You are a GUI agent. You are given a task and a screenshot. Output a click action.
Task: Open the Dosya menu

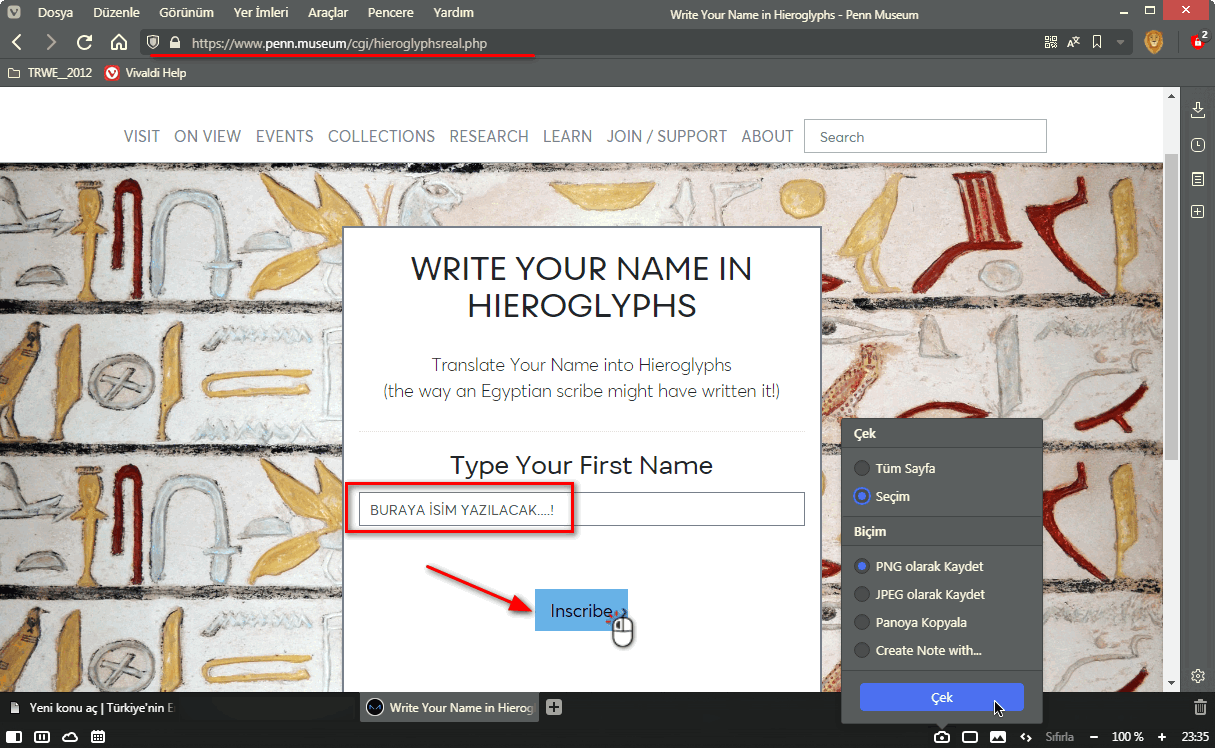pyautogui.click(x=55, y=13)
